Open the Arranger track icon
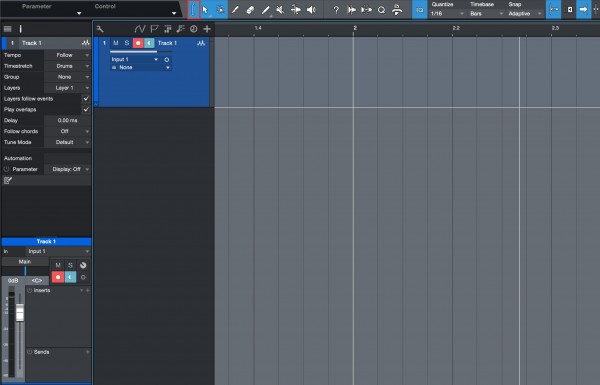Screen dimensions: 600x385 (168, 29)
